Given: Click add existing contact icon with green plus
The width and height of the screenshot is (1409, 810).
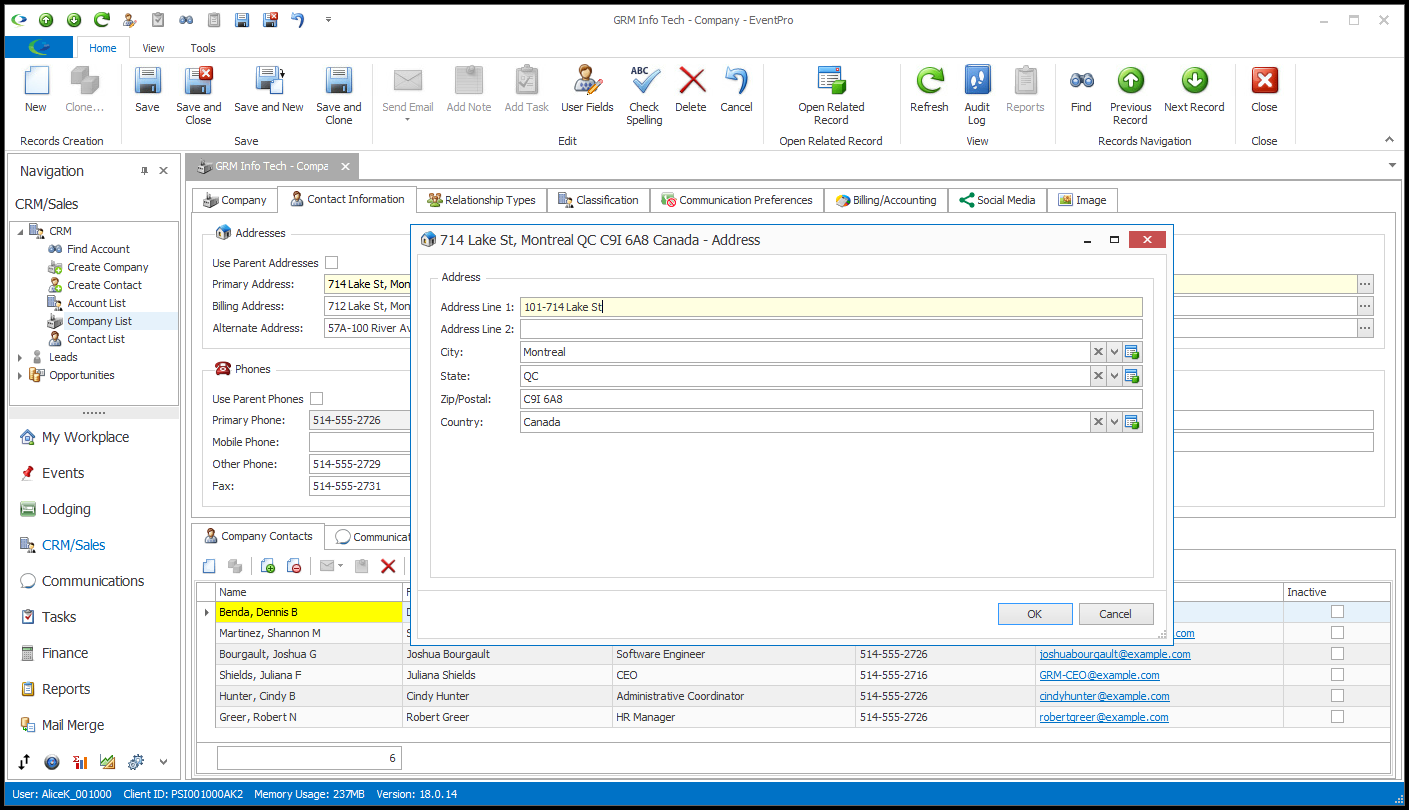Looking at the screenshot, I should point(268,566).
